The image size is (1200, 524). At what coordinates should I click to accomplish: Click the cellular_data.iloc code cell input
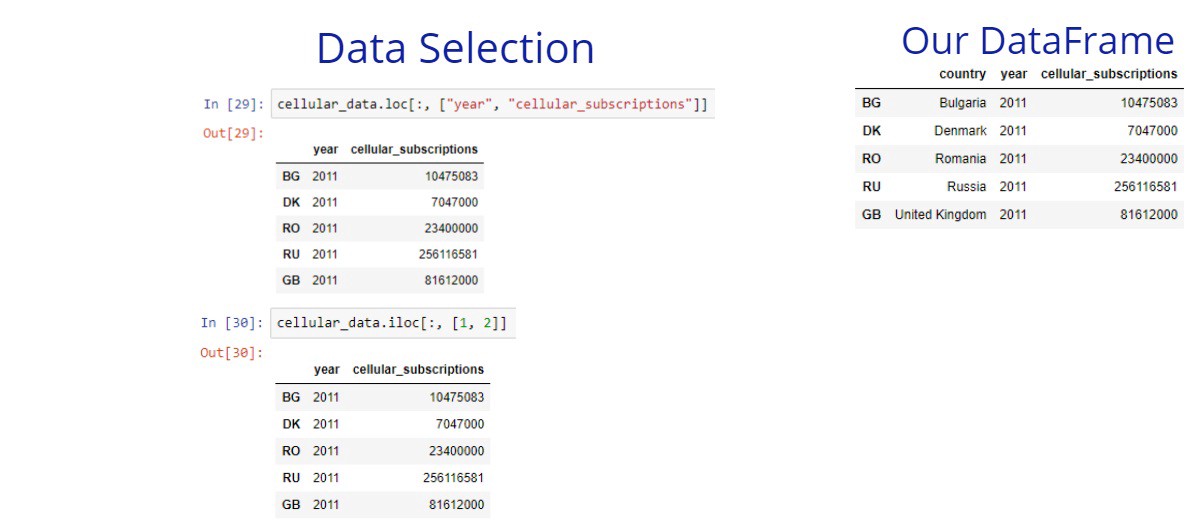(x=392, y=323)
